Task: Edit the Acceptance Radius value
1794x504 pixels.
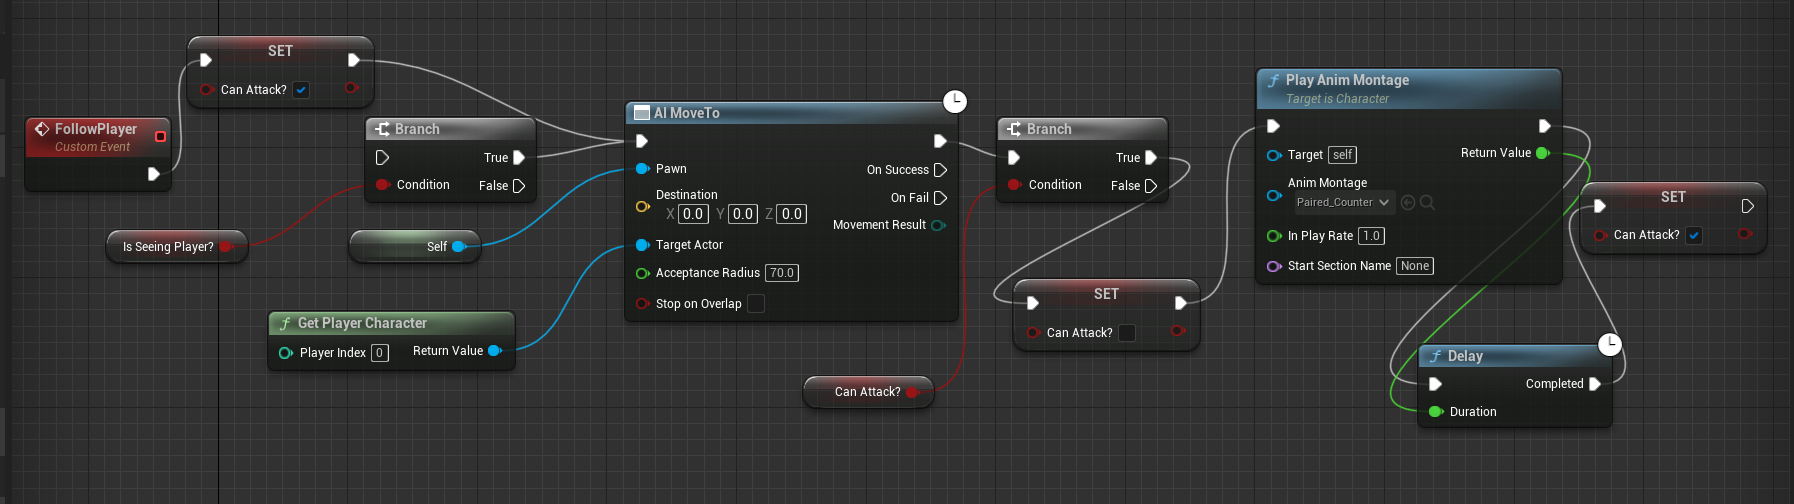Action: (x=782, y=273)
